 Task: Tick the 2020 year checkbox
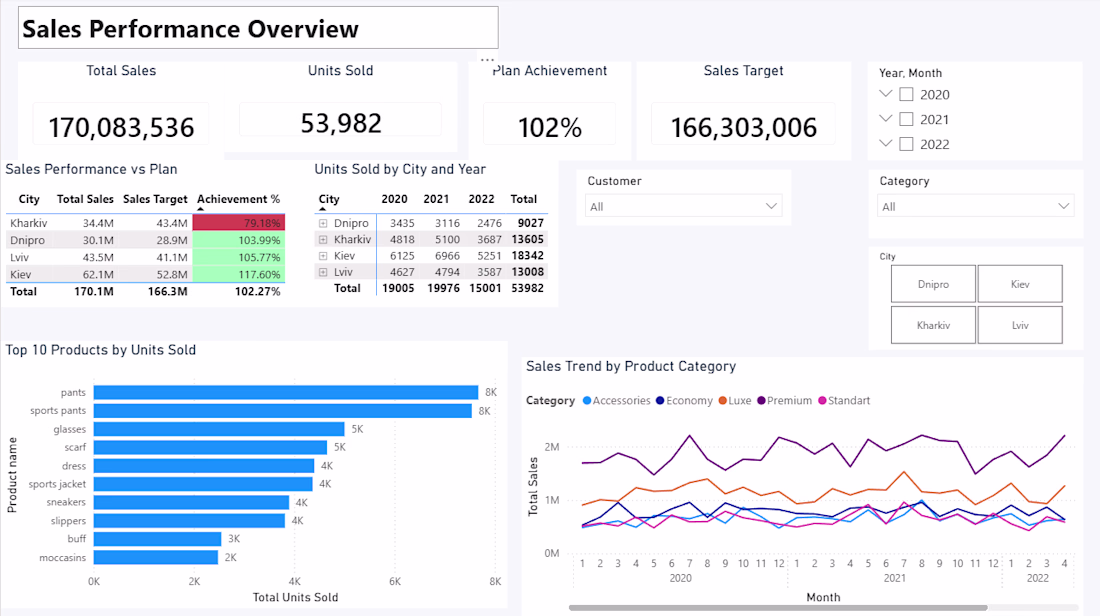(x=906, y=94)
